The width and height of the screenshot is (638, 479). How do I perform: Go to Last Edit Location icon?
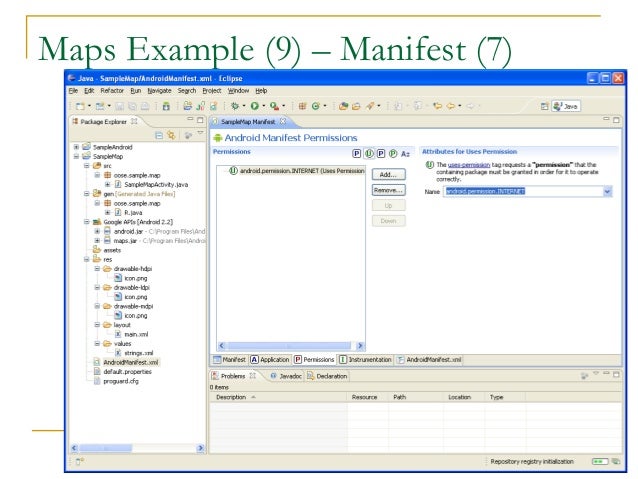point(437,106)
